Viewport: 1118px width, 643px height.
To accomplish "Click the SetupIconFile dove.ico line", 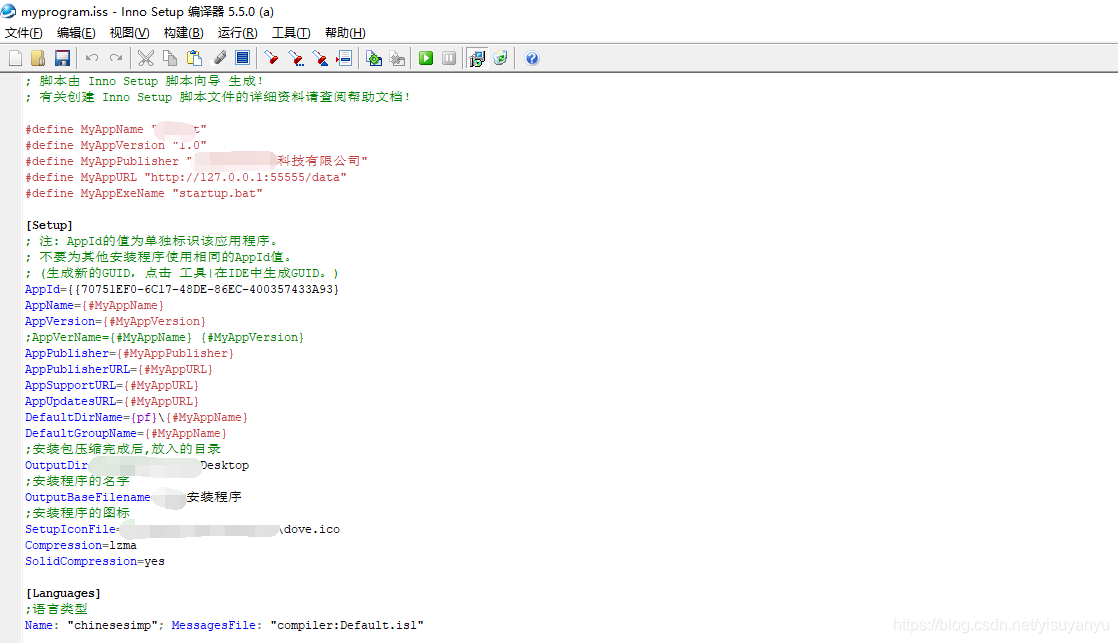I will [x=183, y=530].
